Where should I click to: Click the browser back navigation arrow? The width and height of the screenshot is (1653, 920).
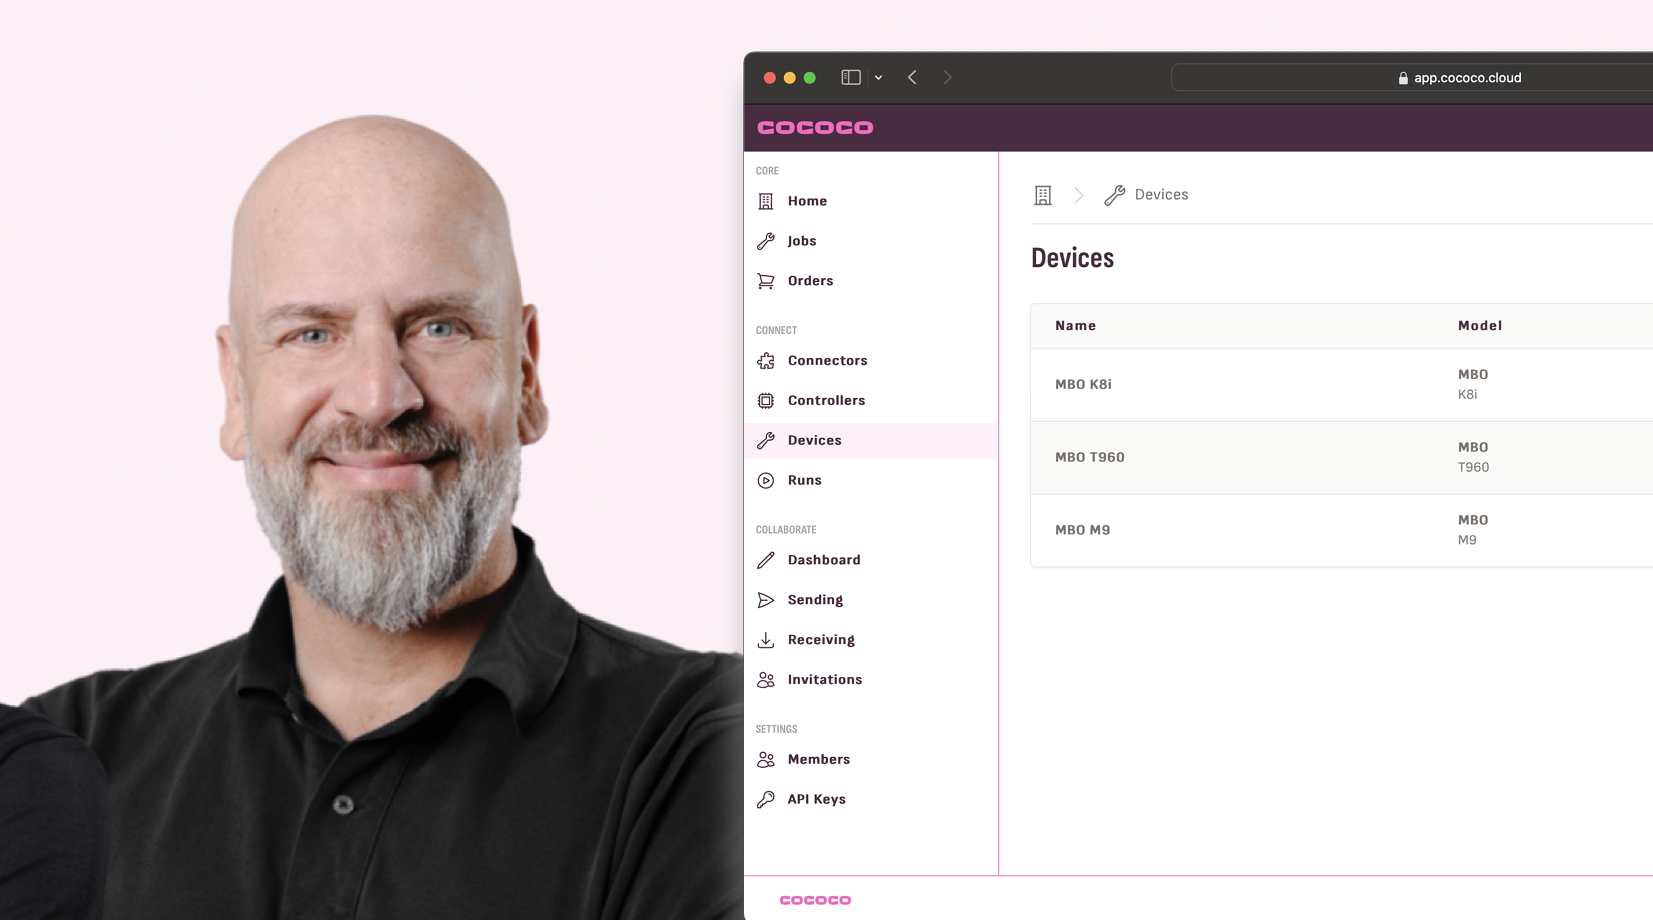tap(911, 77)
